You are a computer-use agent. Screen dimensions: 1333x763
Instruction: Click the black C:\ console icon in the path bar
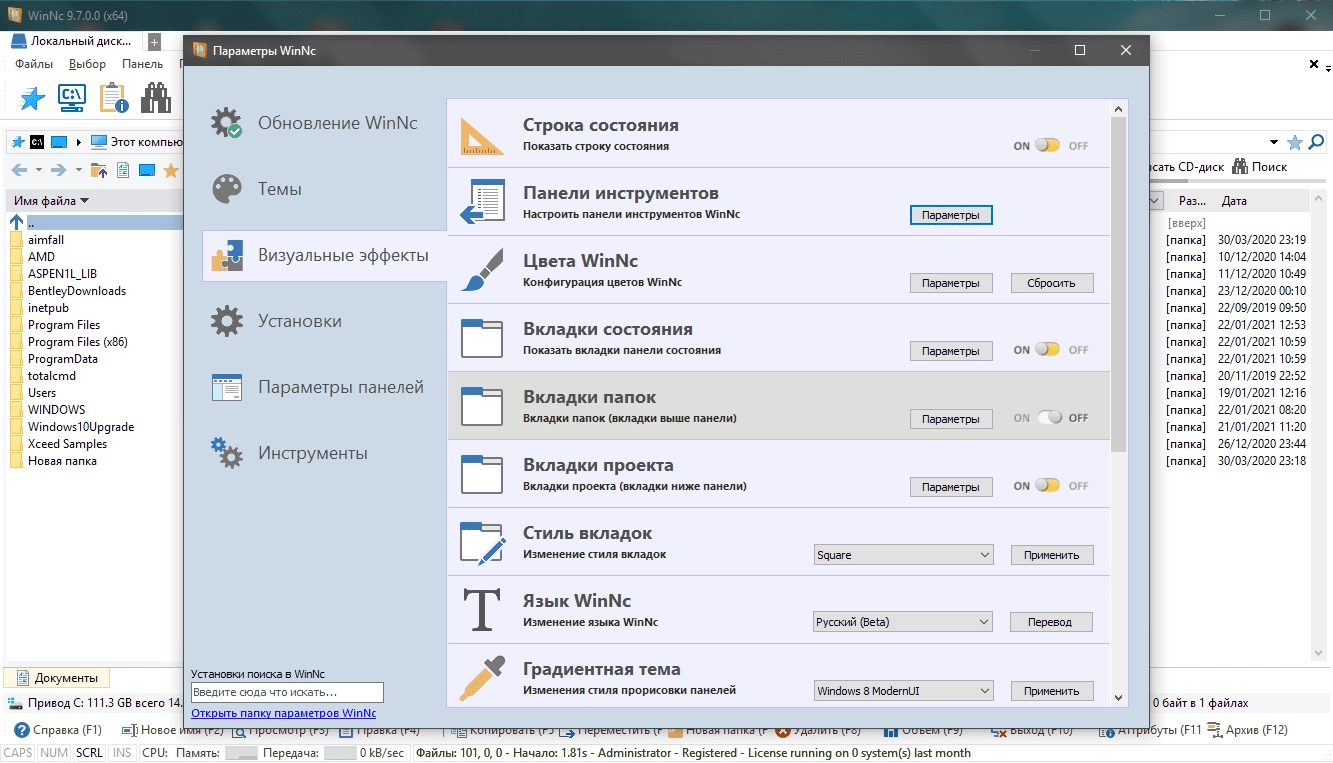[x=37, y=142]
